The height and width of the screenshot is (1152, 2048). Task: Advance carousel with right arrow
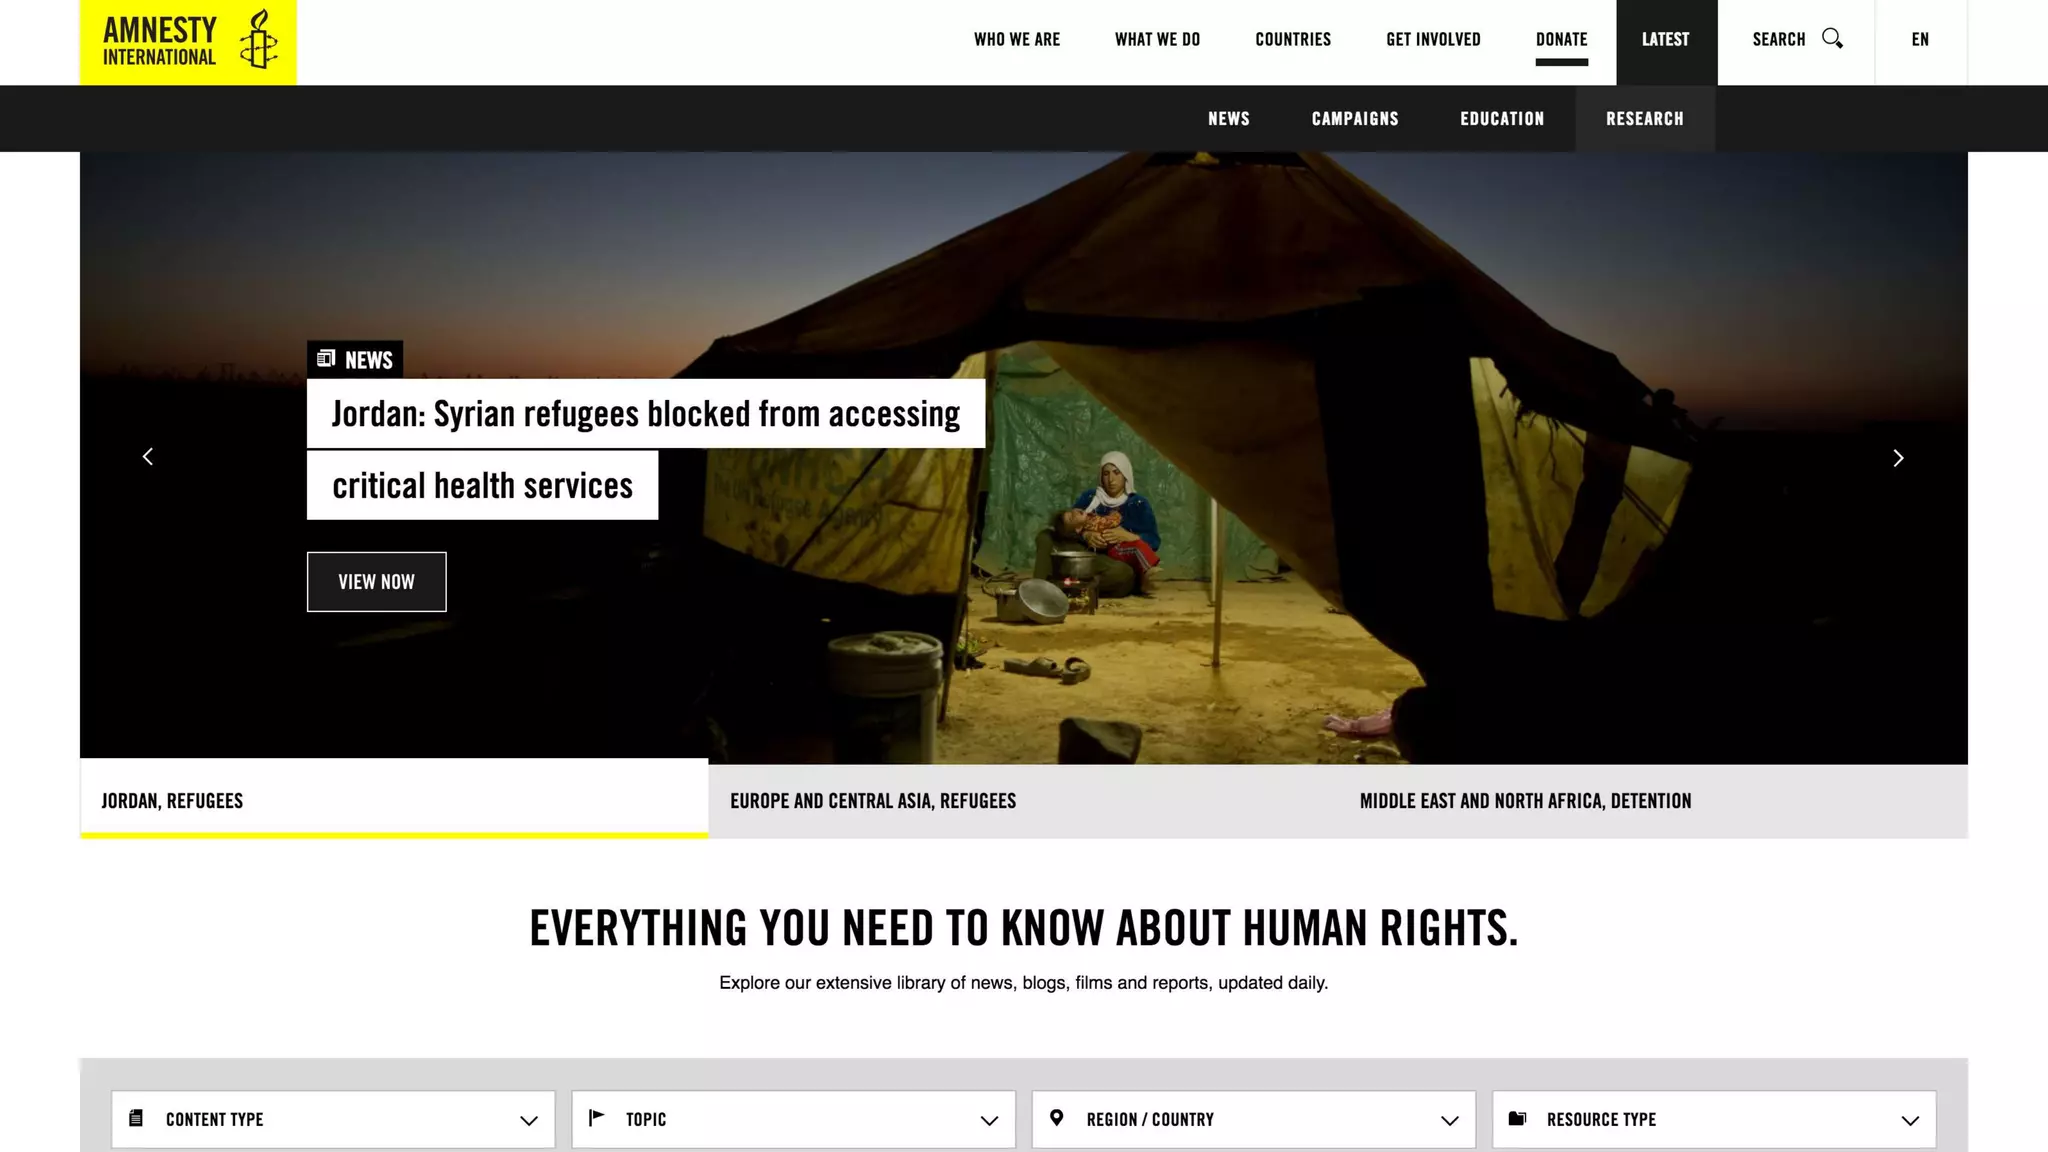pyautogui.click(x=1898, y=458)
